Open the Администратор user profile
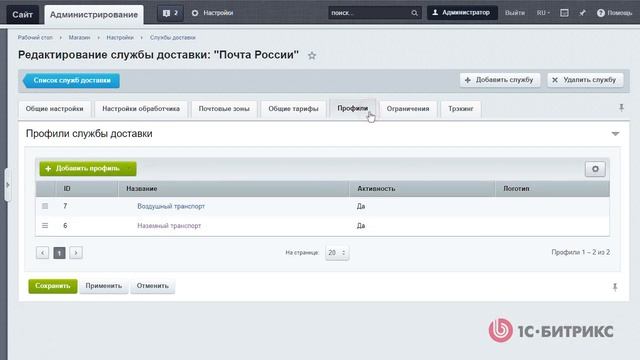 click(x=462, y=13)
